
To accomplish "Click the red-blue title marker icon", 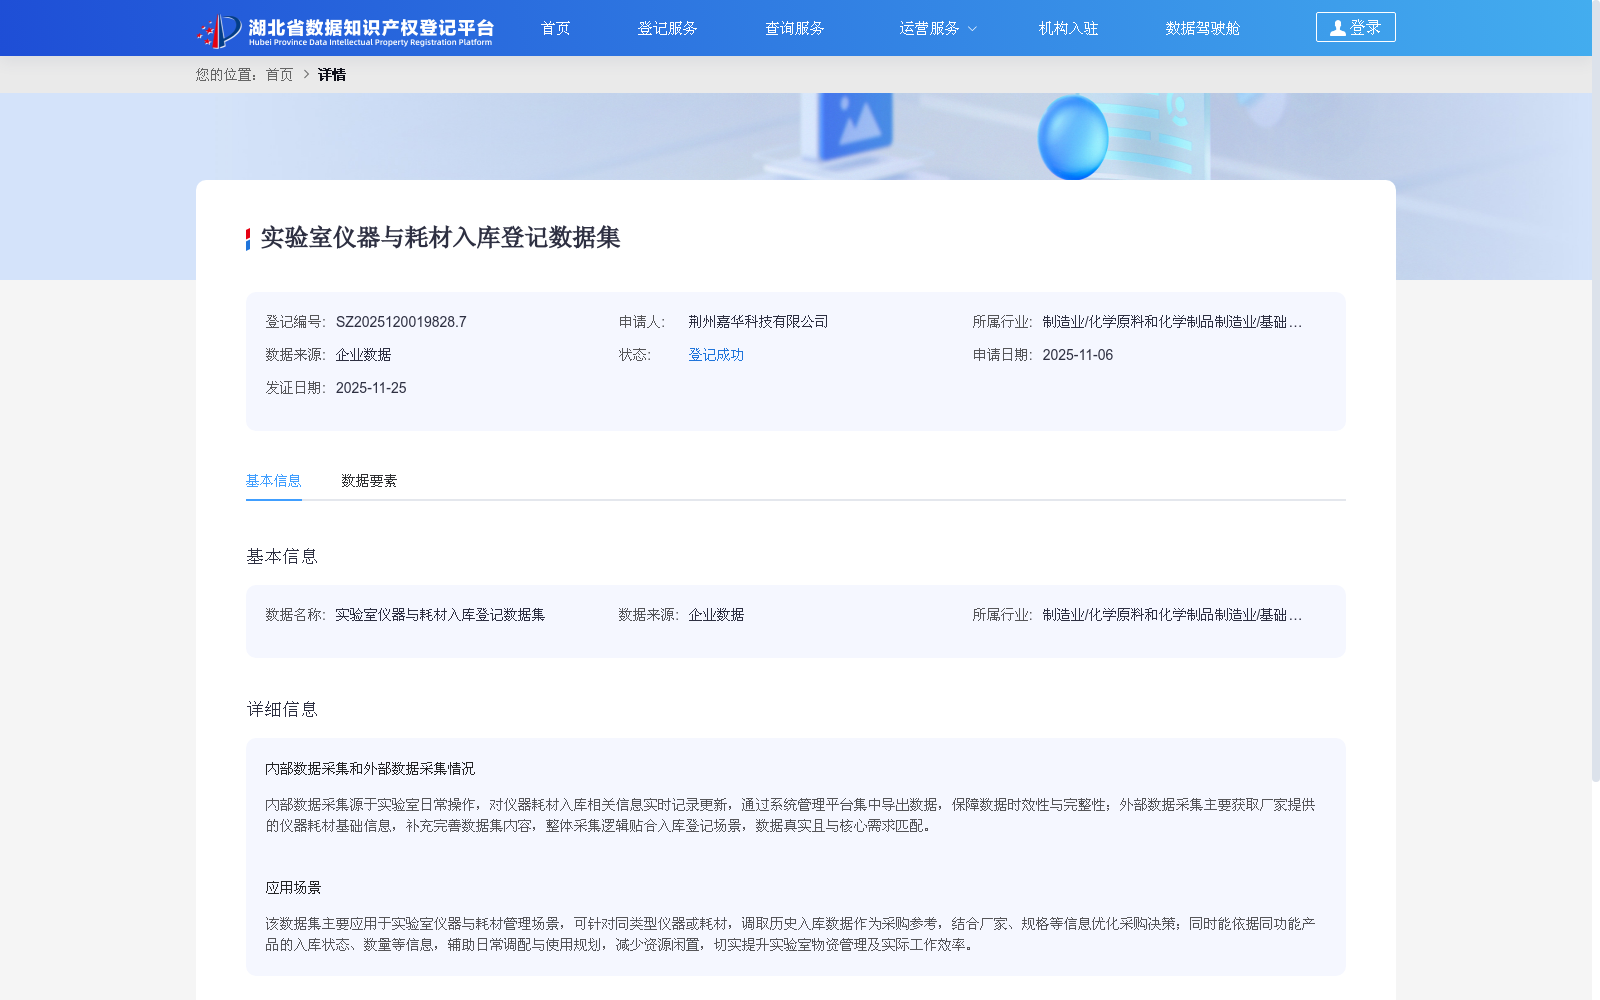I will 248,239.
